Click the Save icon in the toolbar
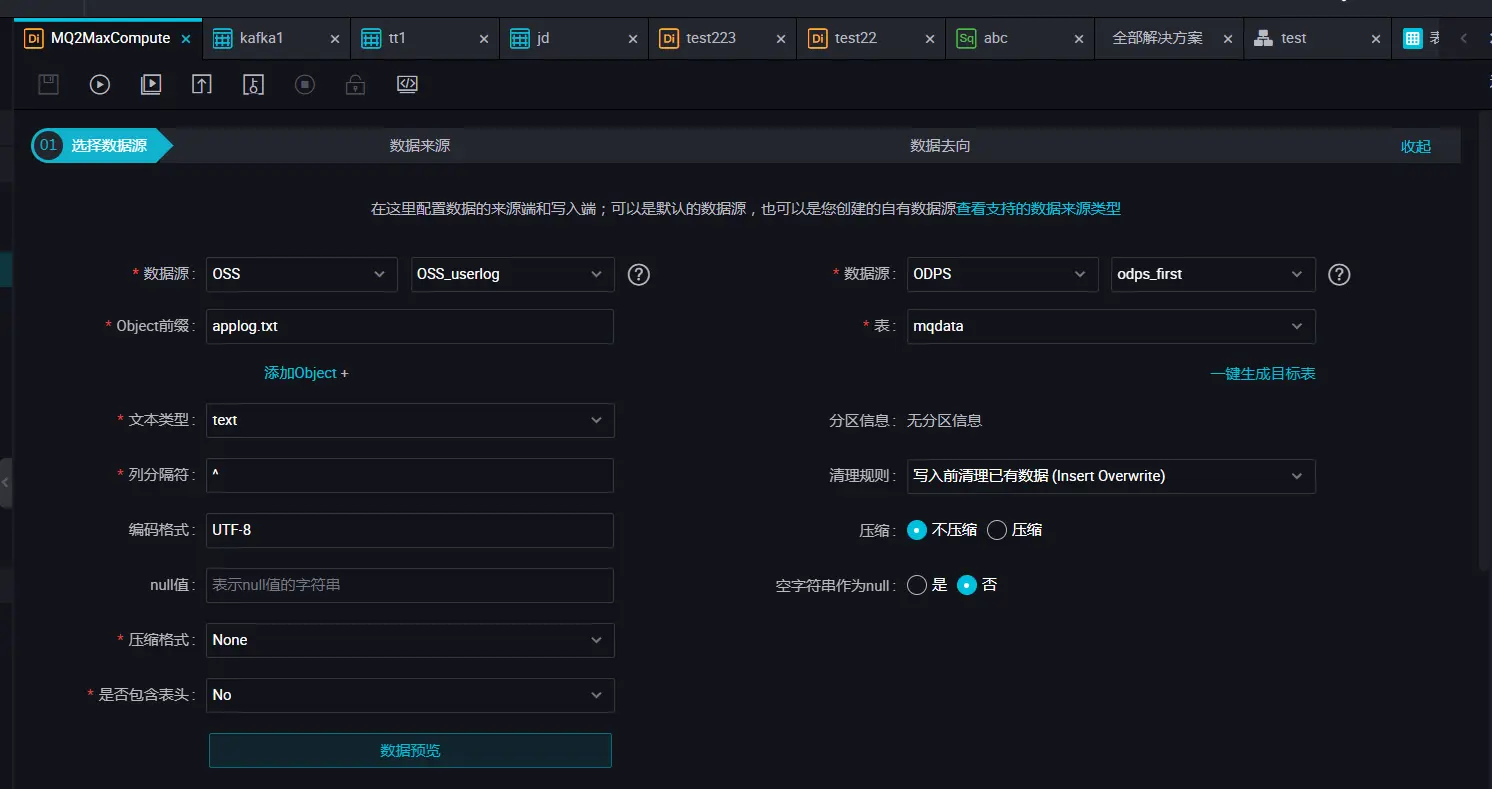Viewport: 1492px width, 789px height. (x=47, y=84)
